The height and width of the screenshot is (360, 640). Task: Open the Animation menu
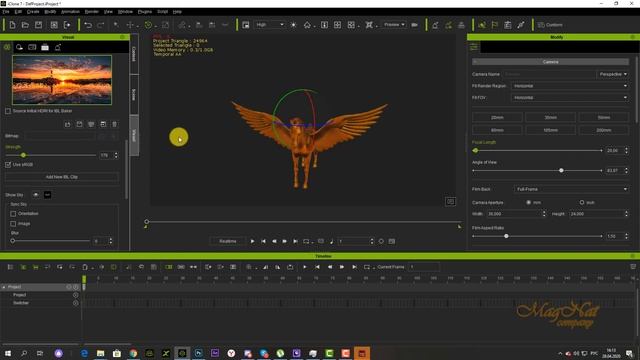tap(70, 12)
